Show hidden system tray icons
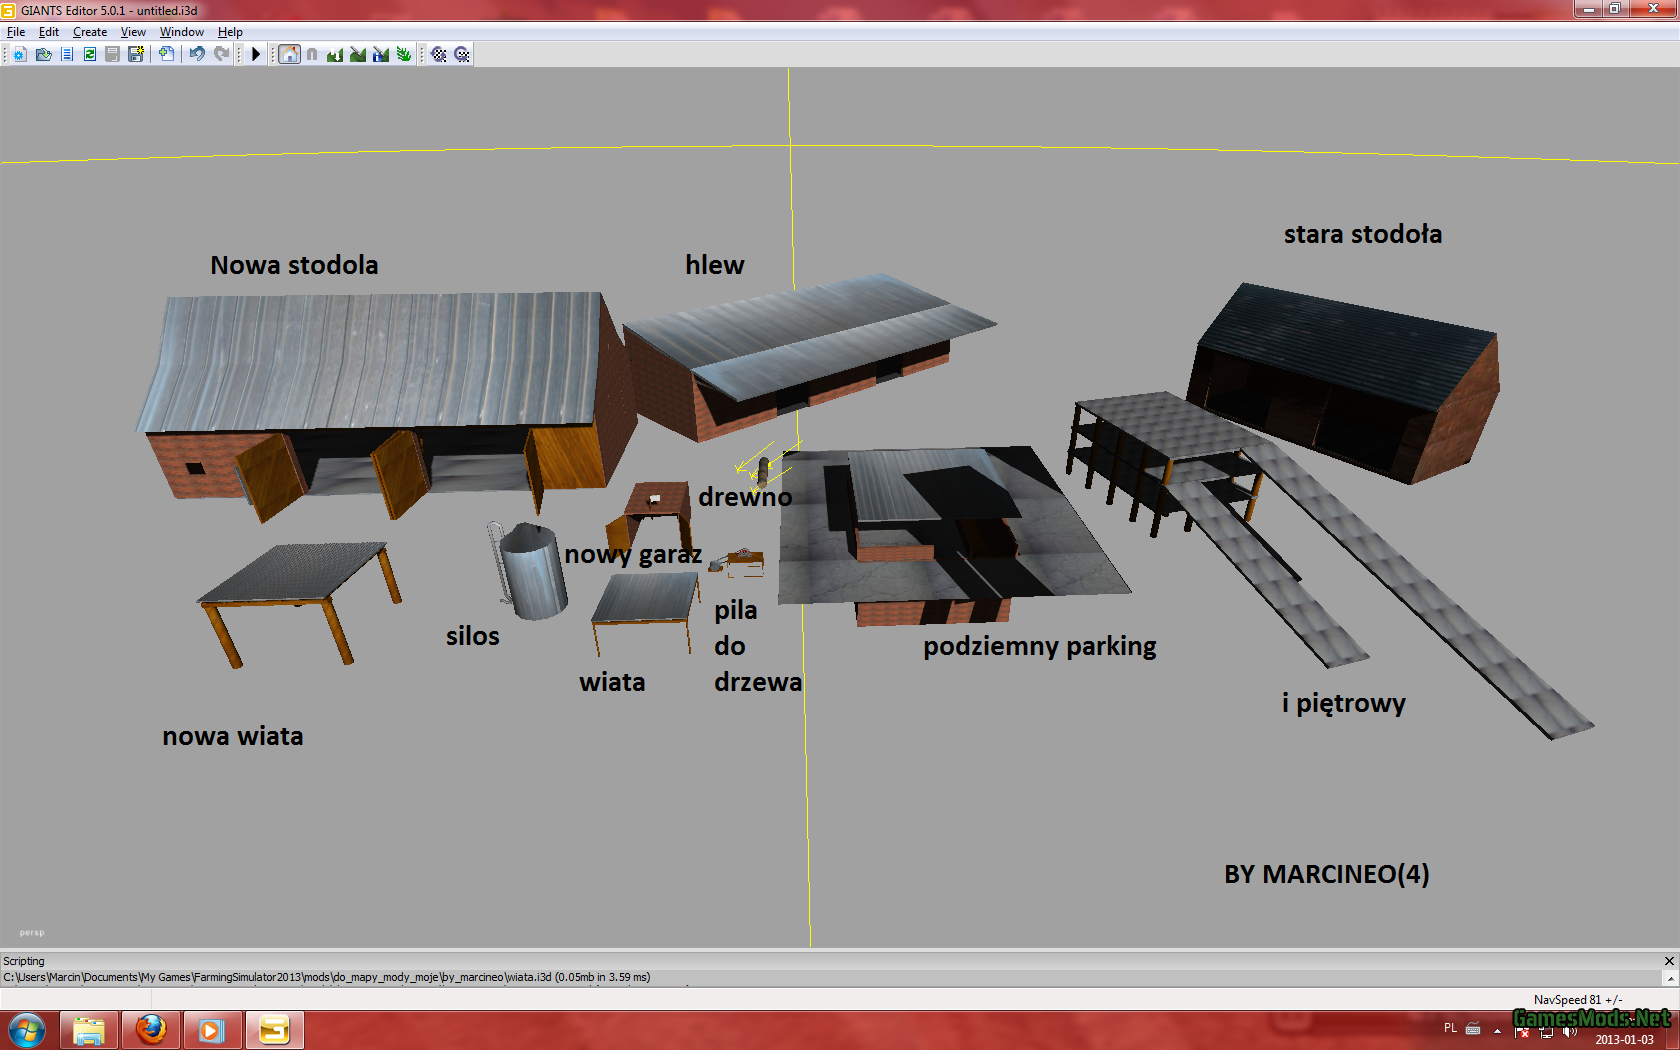Image resolution: width=1680 pixels, height=1050 pixels. click(x=1497, y=1030)
